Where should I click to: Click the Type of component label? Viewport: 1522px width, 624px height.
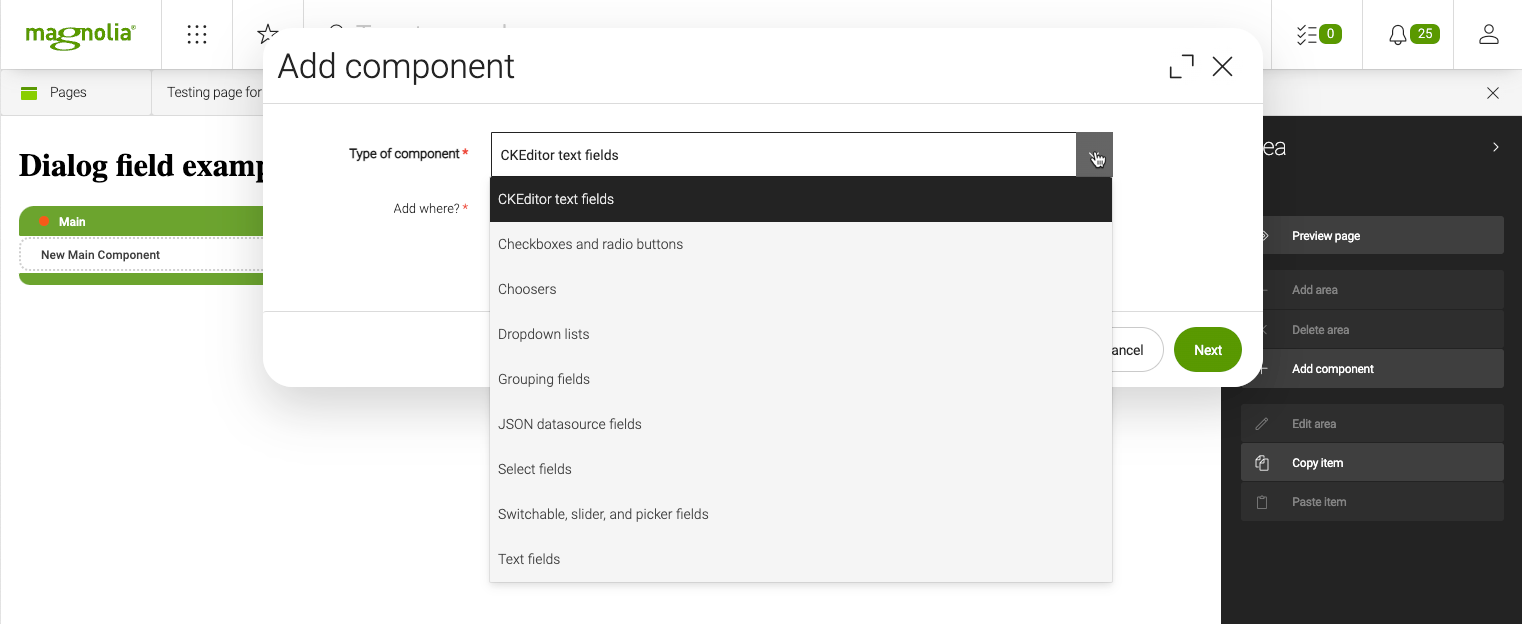click(x=409, y=154)
